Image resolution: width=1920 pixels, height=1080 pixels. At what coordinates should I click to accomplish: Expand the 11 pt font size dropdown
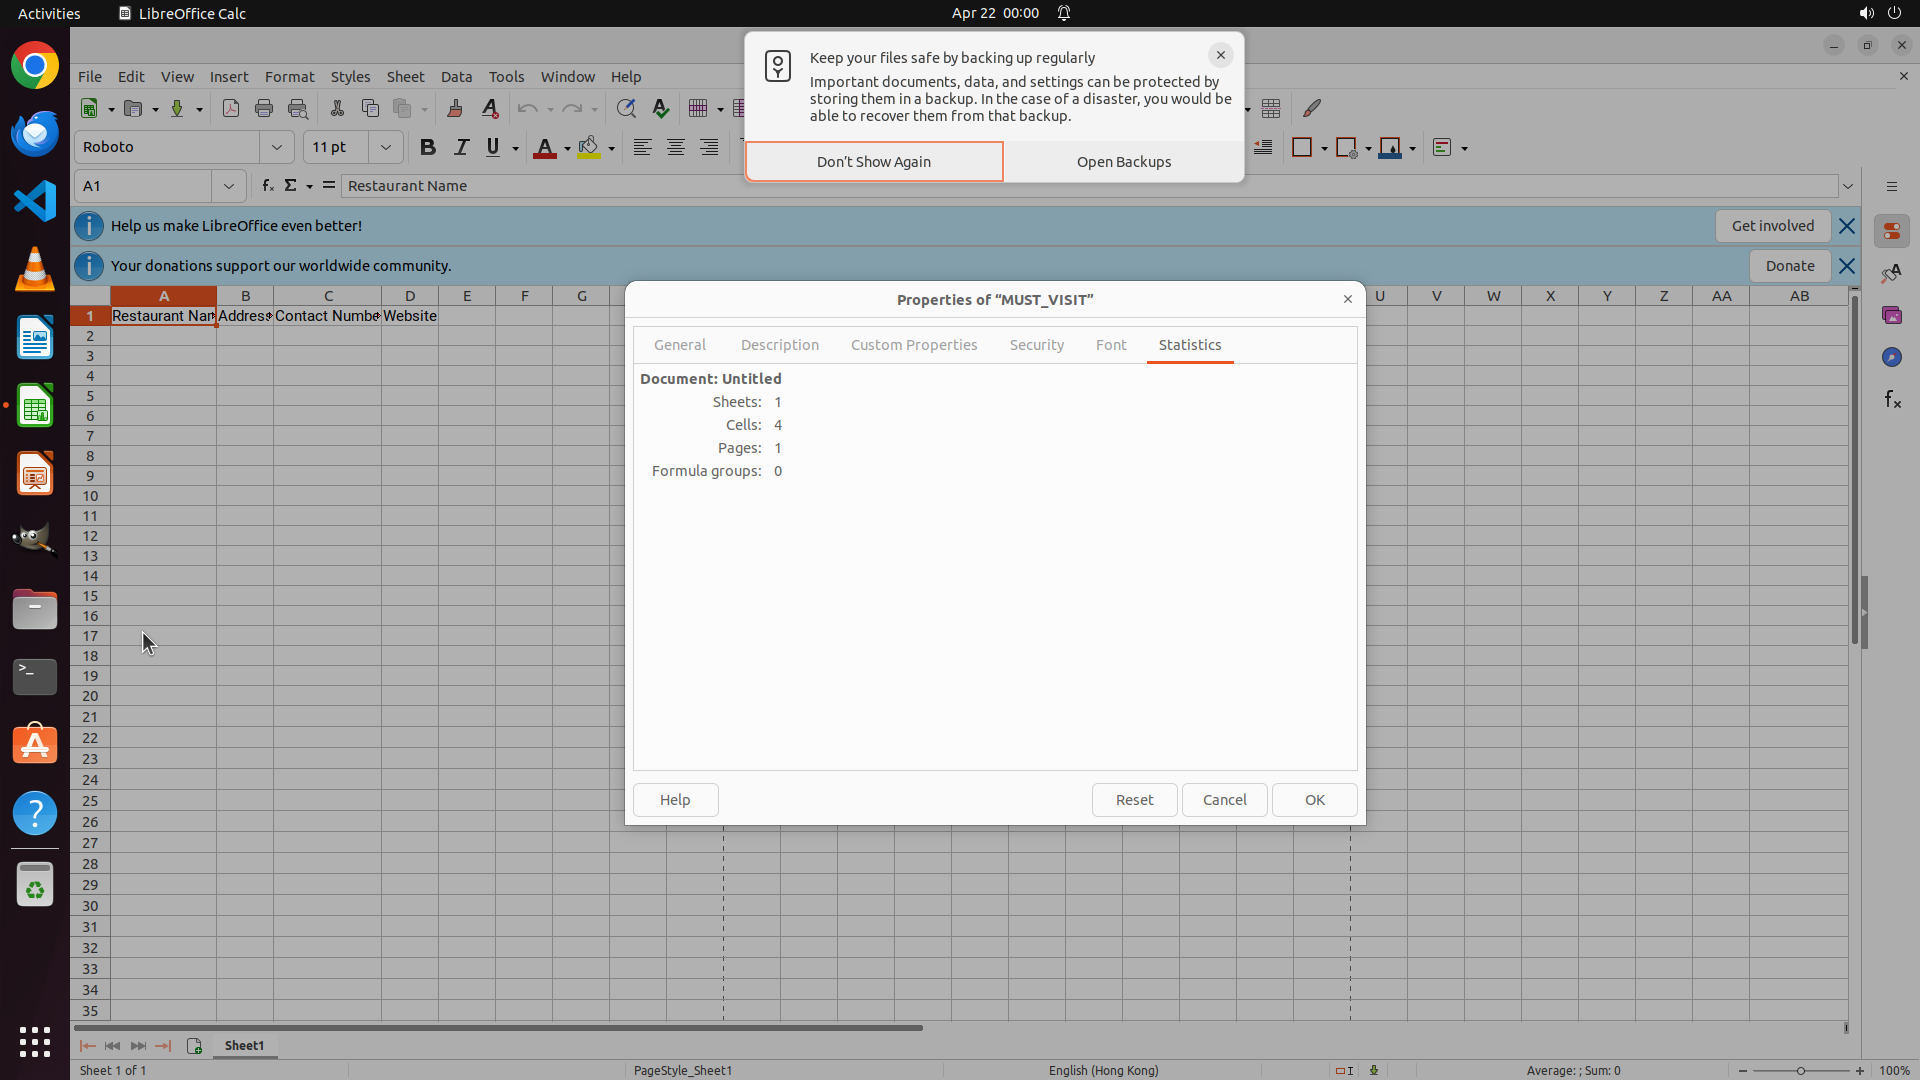385,148
